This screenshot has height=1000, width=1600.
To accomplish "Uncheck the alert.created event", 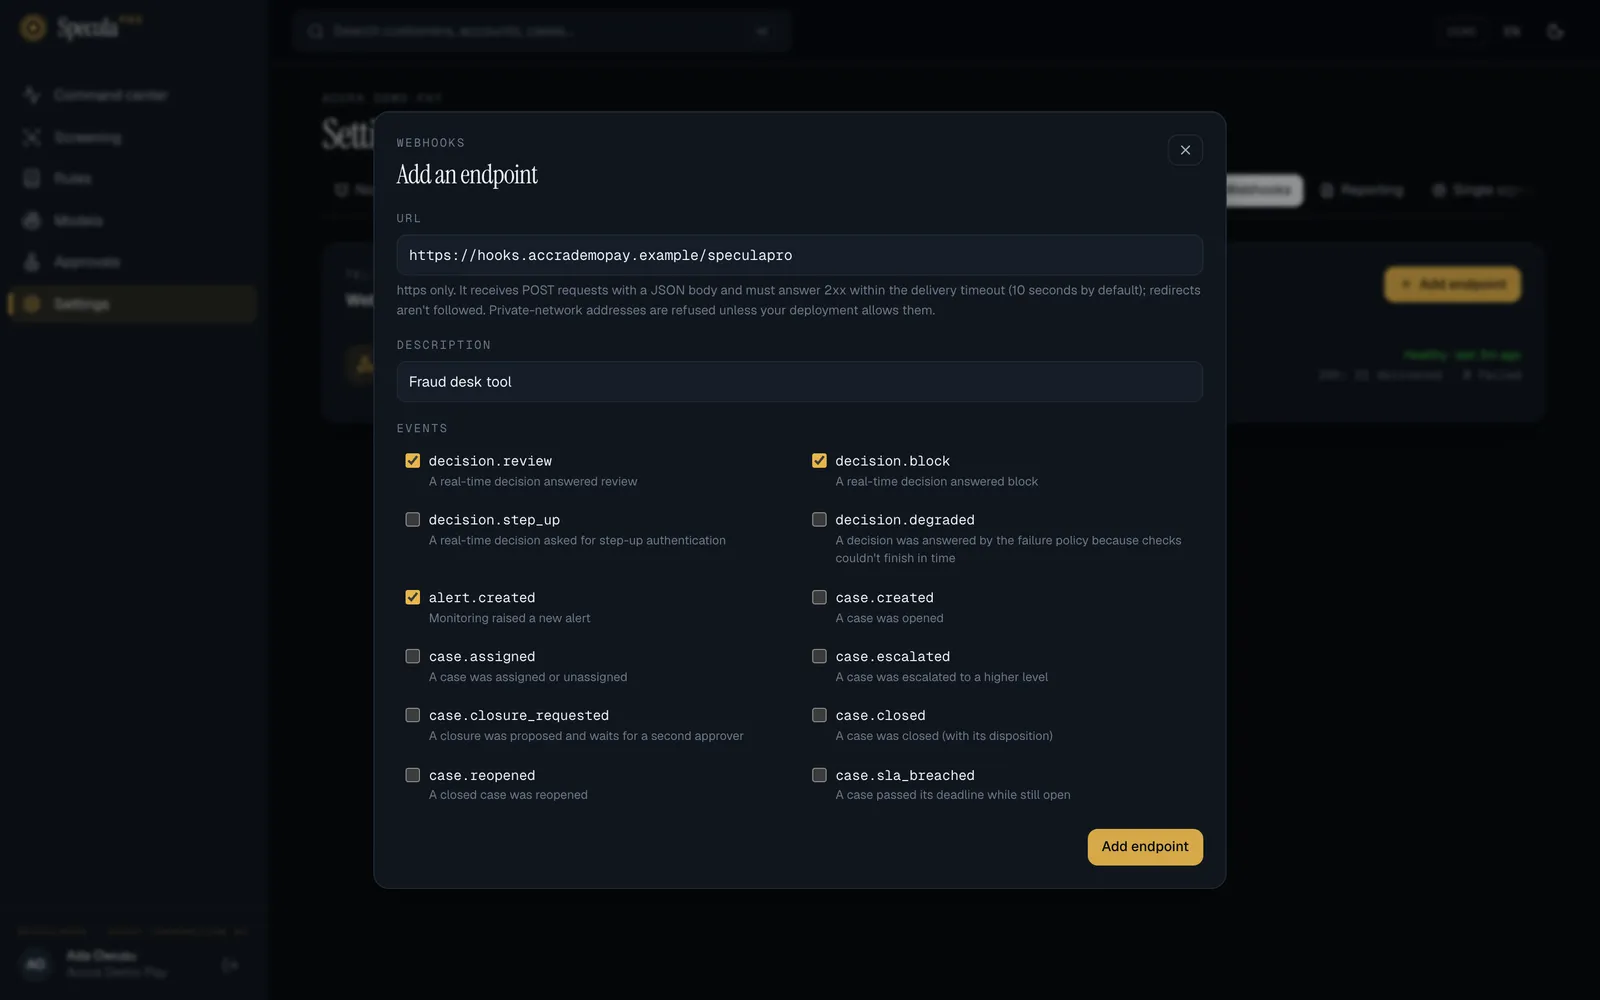I will coord(412,598).
